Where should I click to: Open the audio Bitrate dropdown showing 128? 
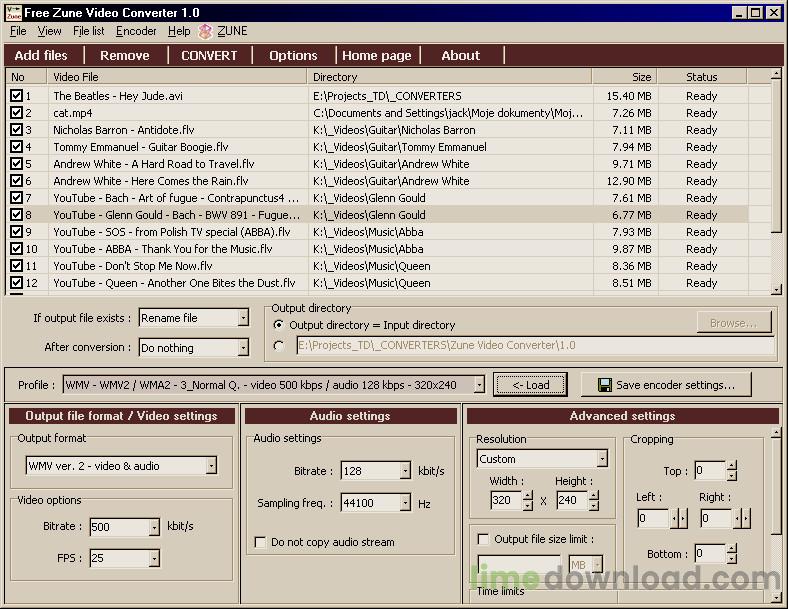click(405, 471)
